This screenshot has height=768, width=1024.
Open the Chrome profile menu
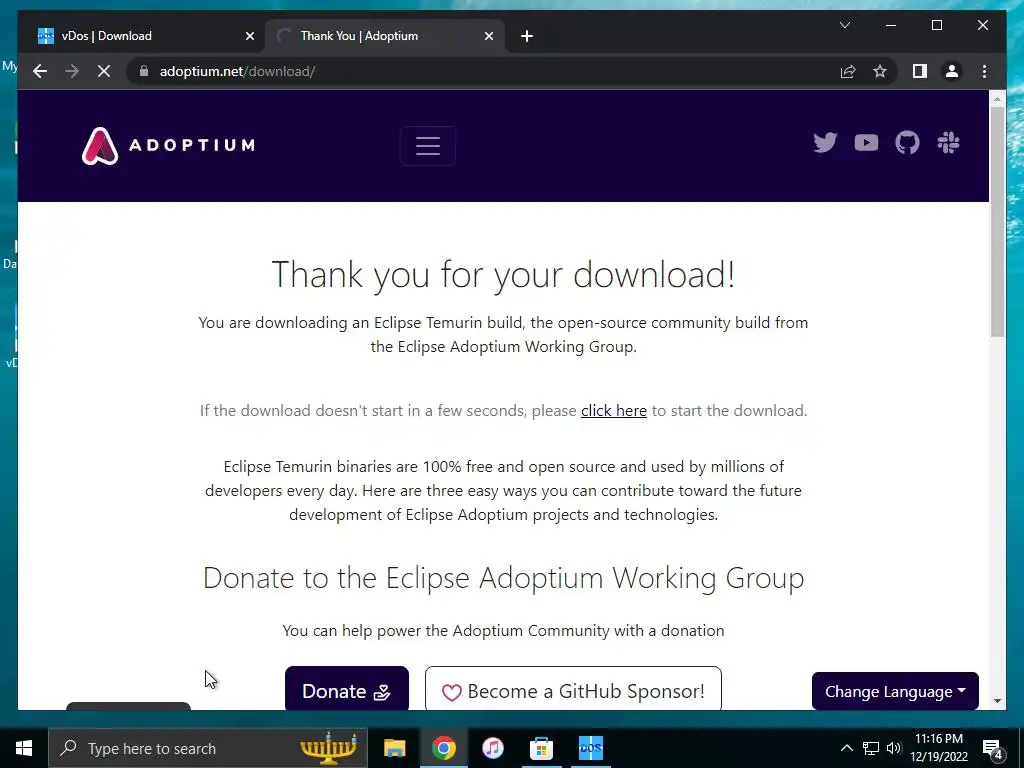pyautogui.click(x=952, y=71)
